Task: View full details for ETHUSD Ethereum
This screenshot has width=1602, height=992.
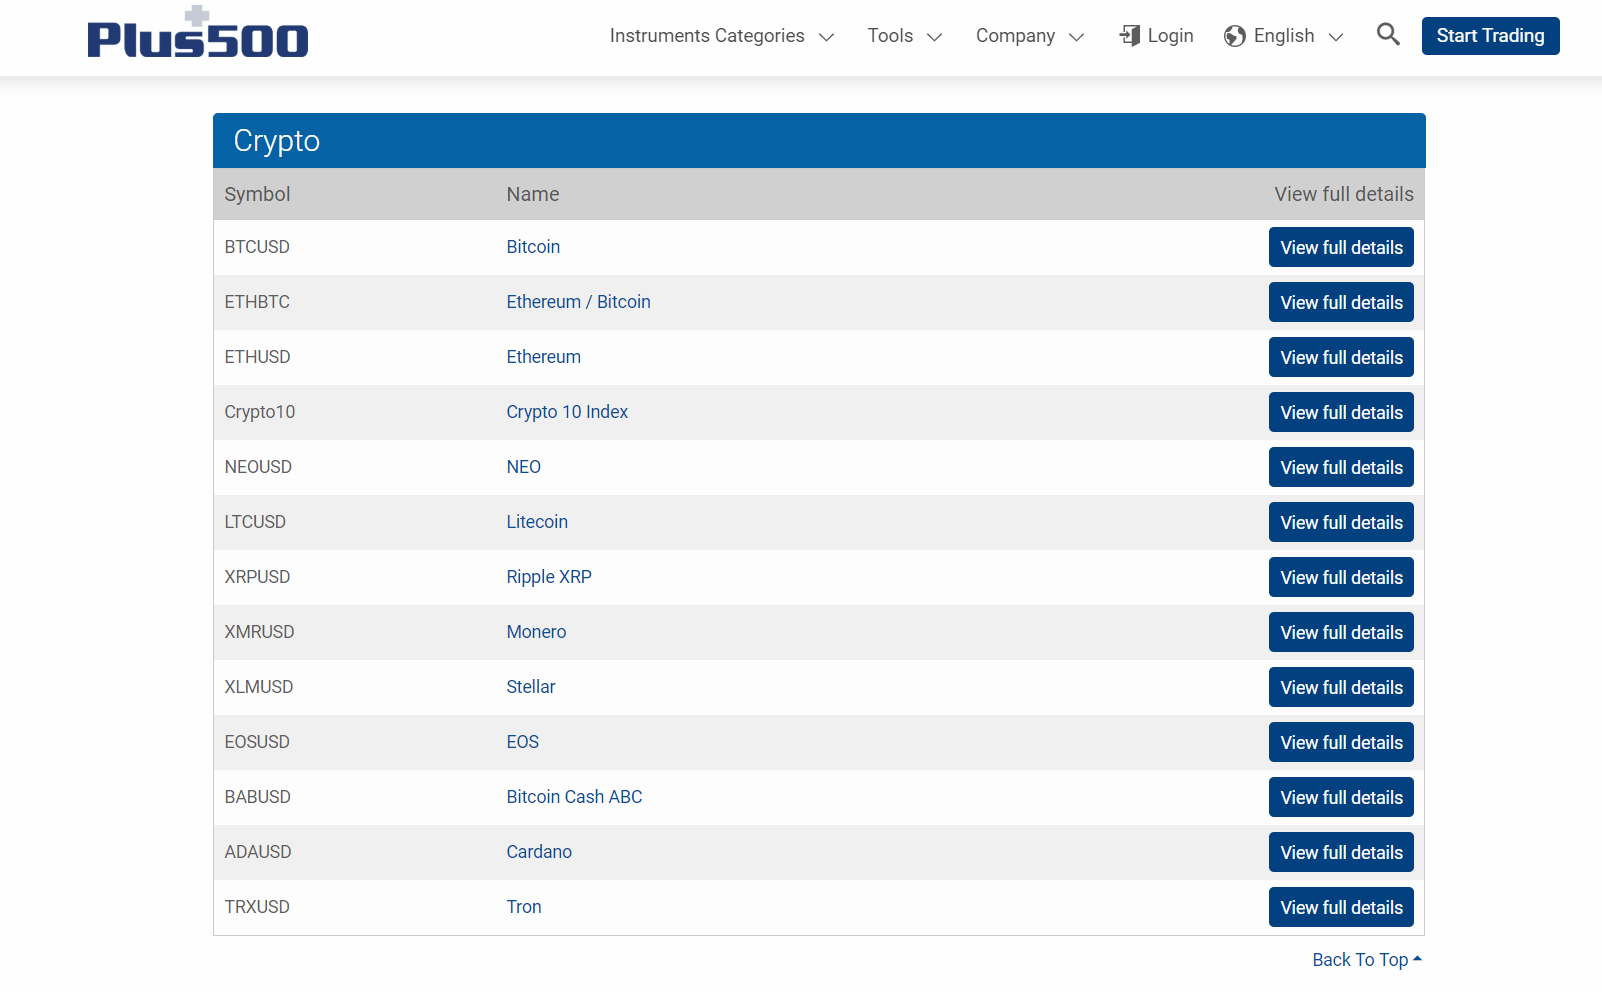Action: (x=1341, y=357)
